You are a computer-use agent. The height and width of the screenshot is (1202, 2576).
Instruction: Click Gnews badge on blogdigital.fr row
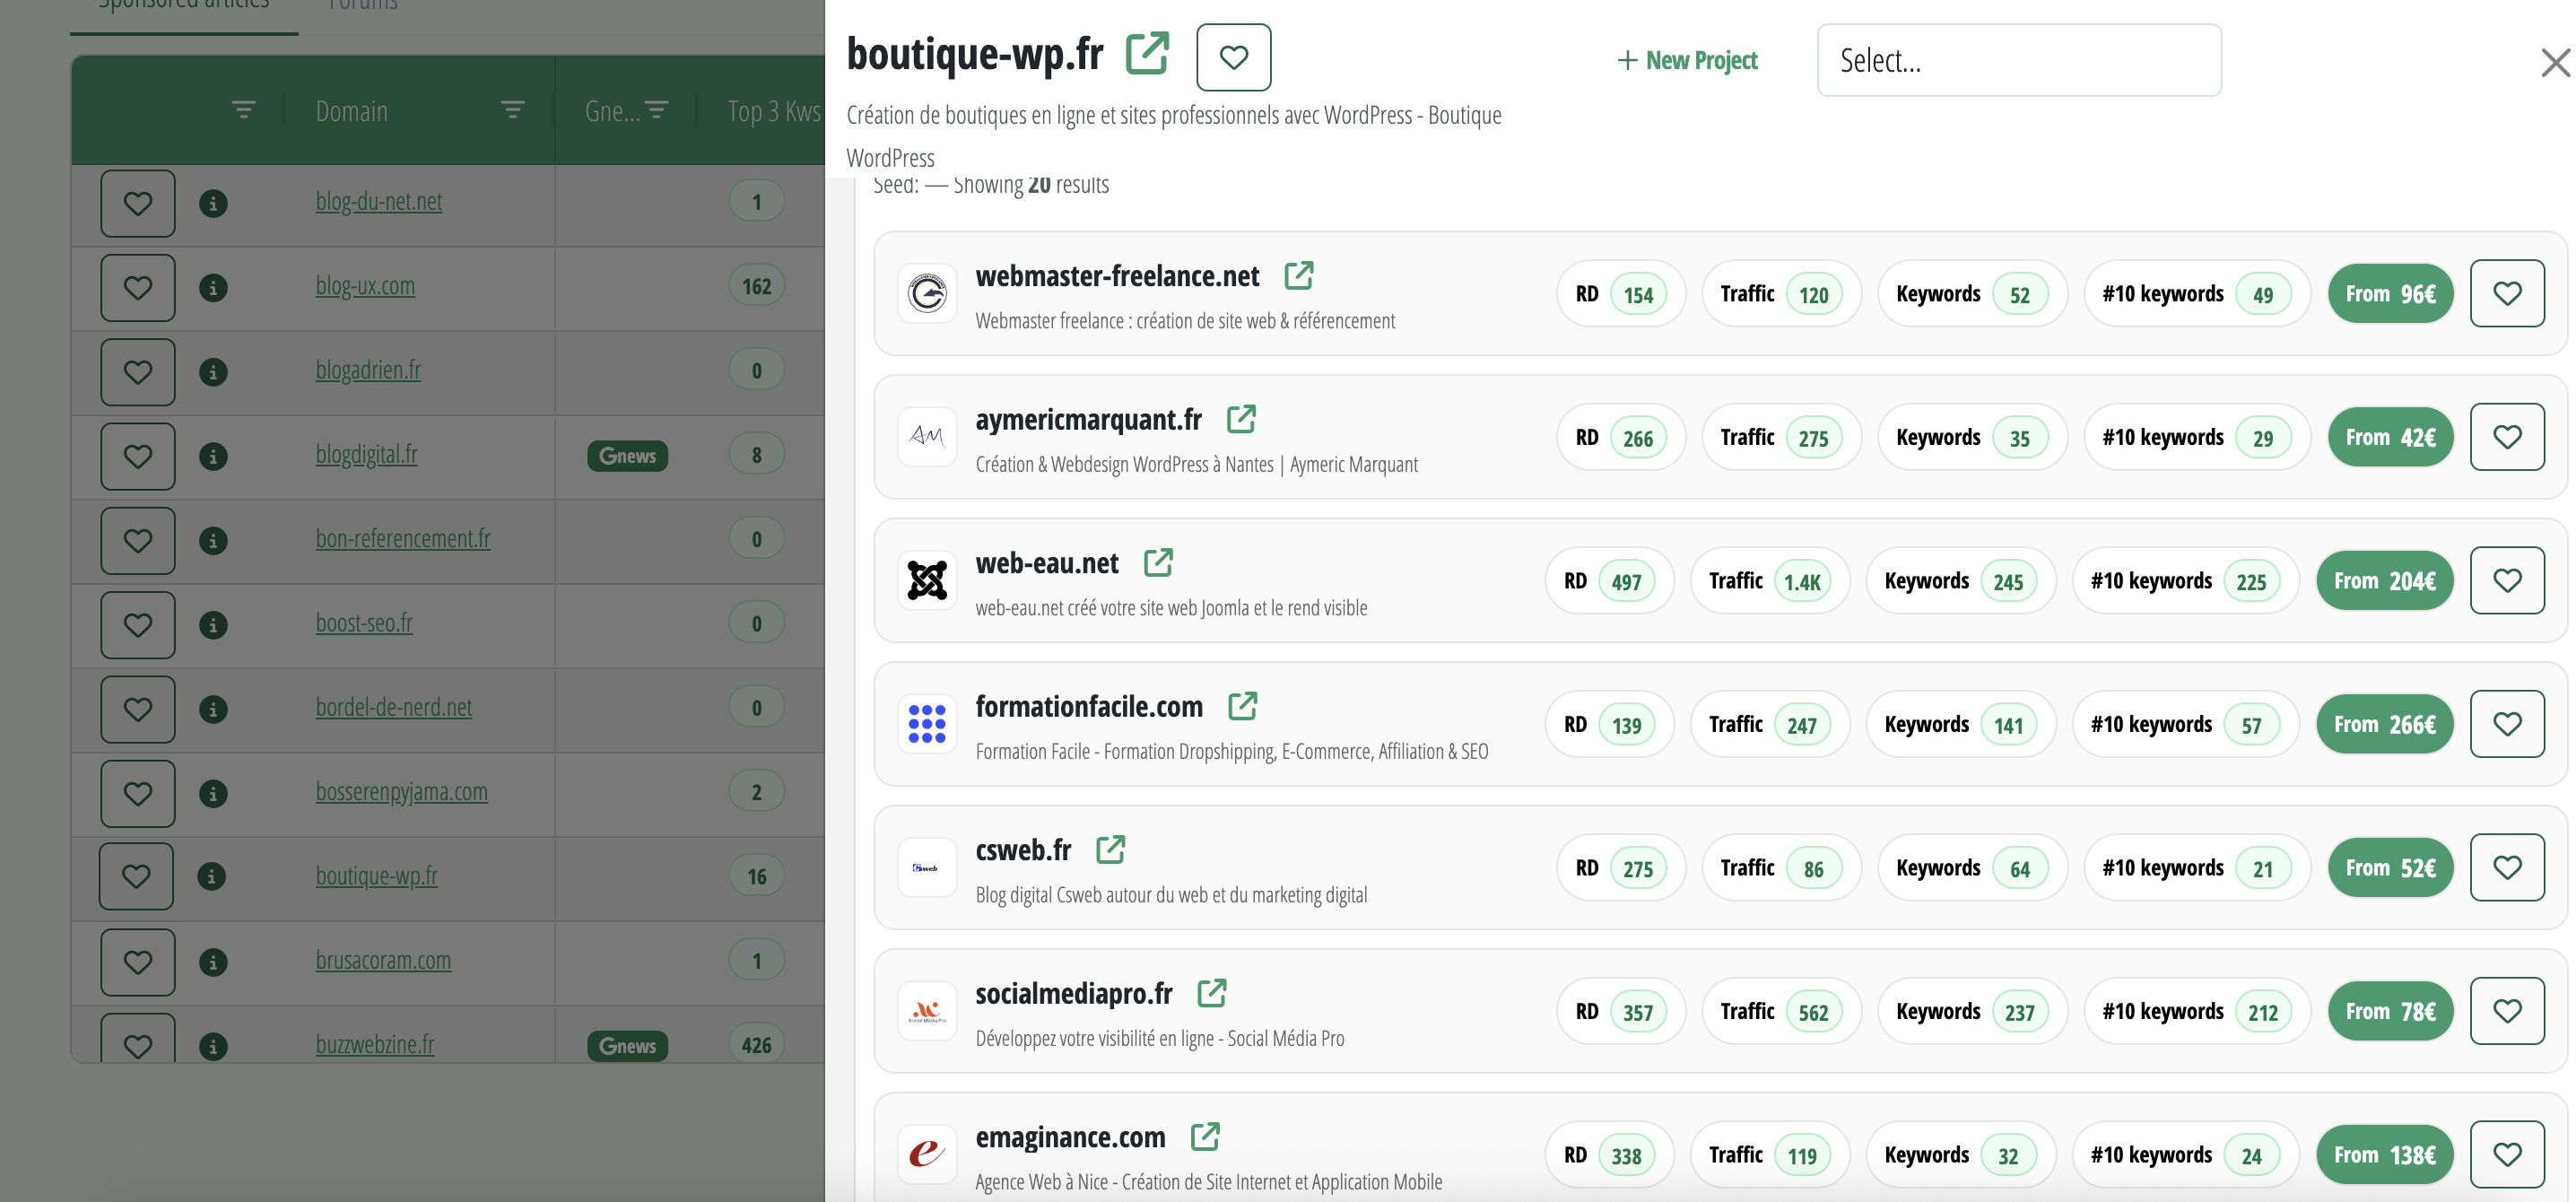627,456
